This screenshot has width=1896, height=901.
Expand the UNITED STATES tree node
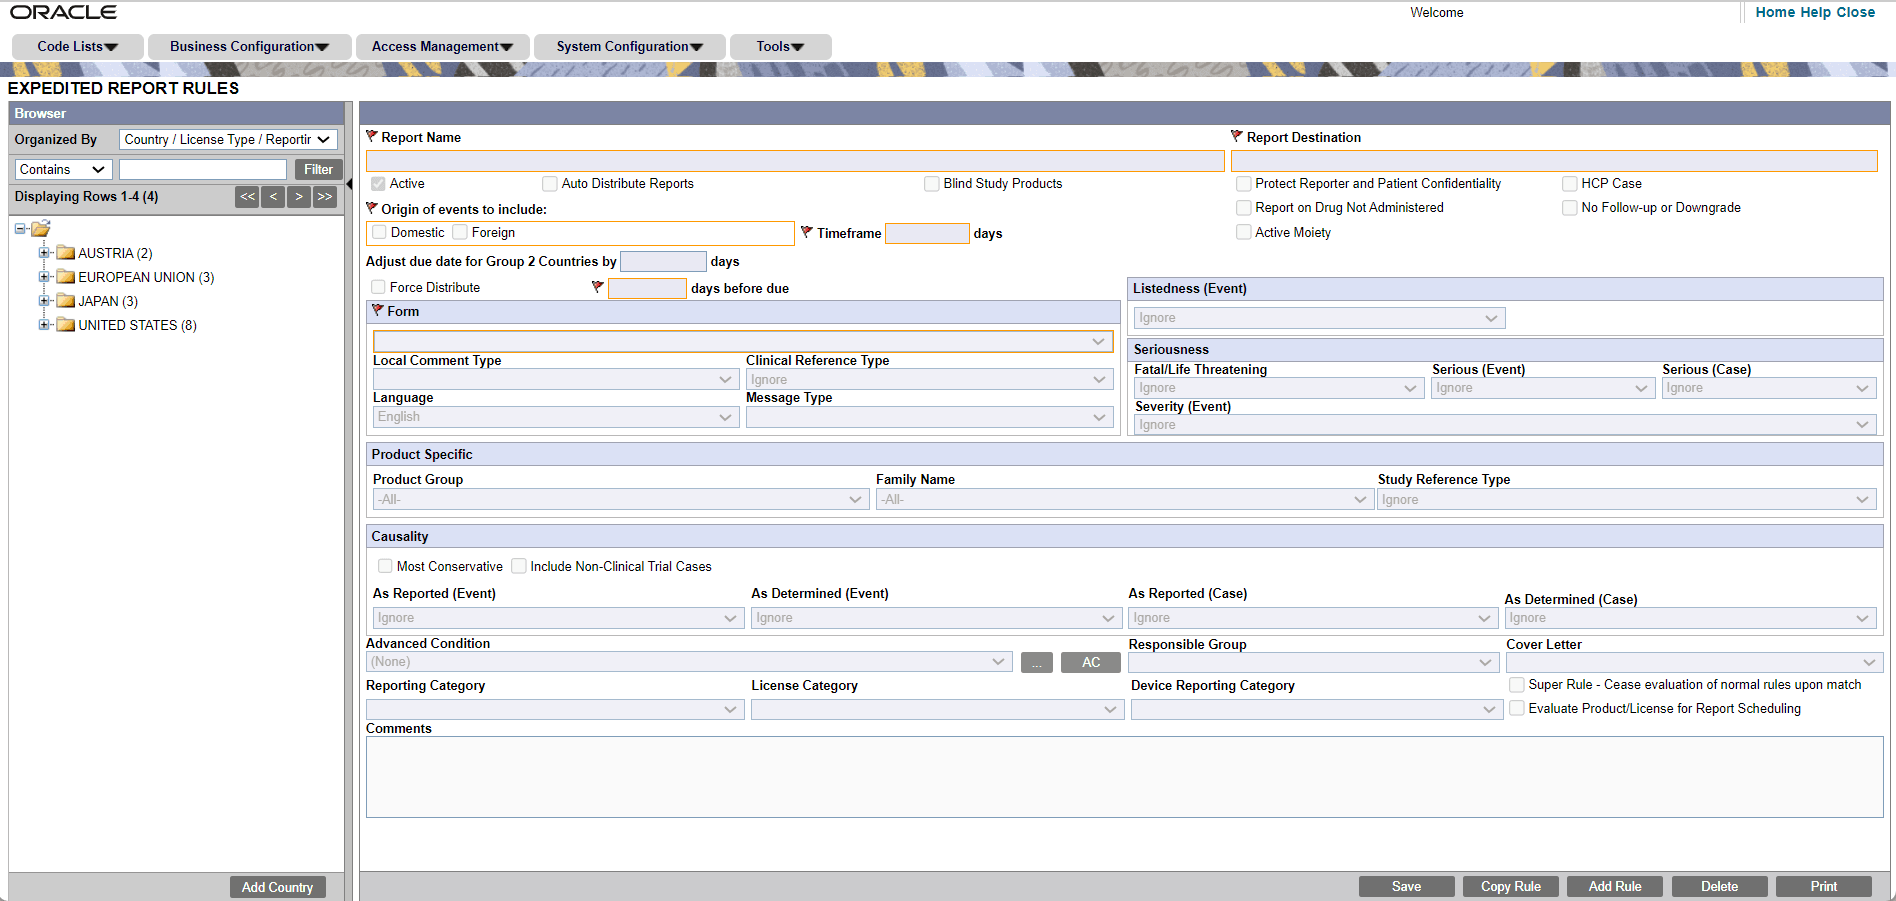coord(44,324)
